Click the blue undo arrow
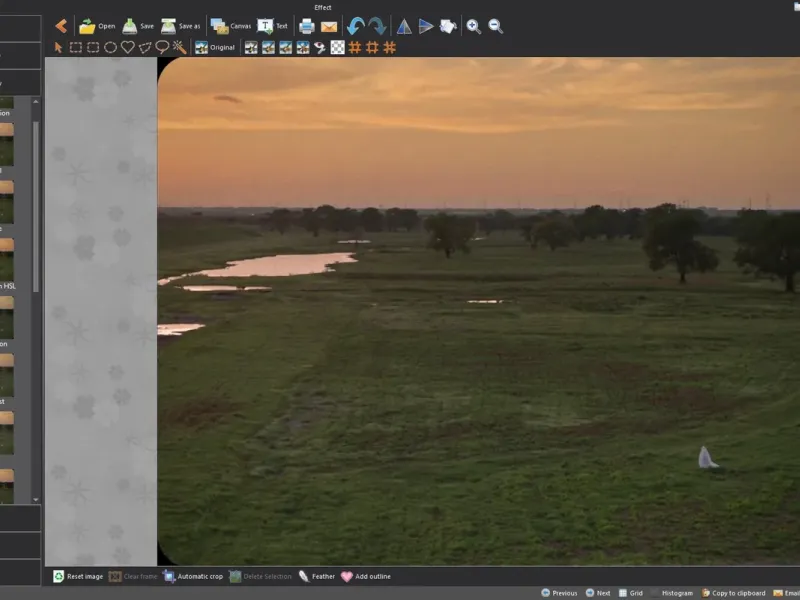Screen dimensions: 800x600 [x=355, y=26]
